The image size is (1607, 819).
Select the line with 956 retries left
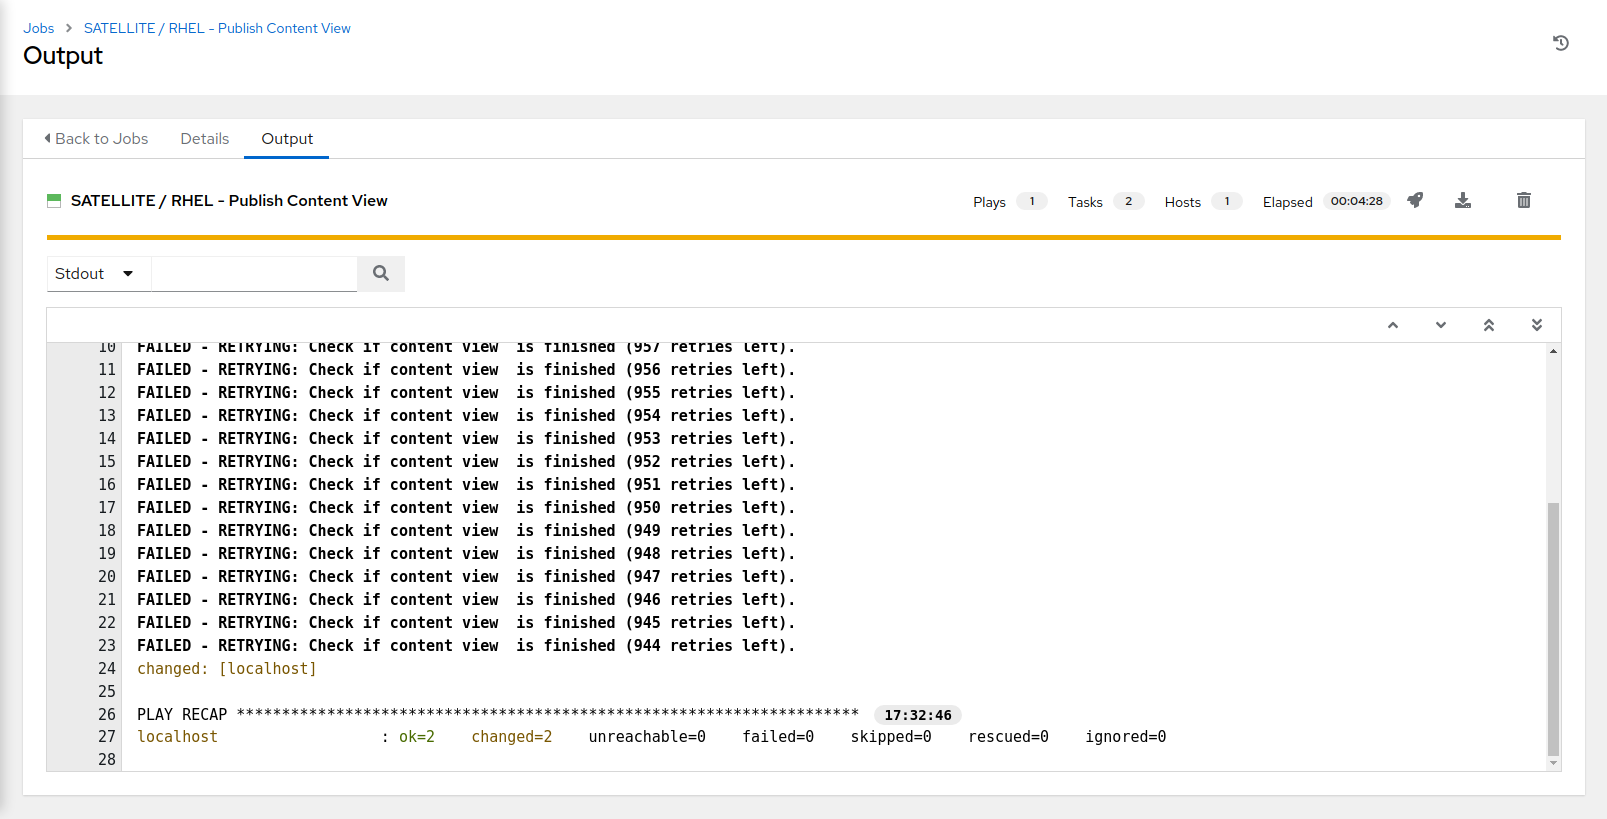[x=466, y=370]
